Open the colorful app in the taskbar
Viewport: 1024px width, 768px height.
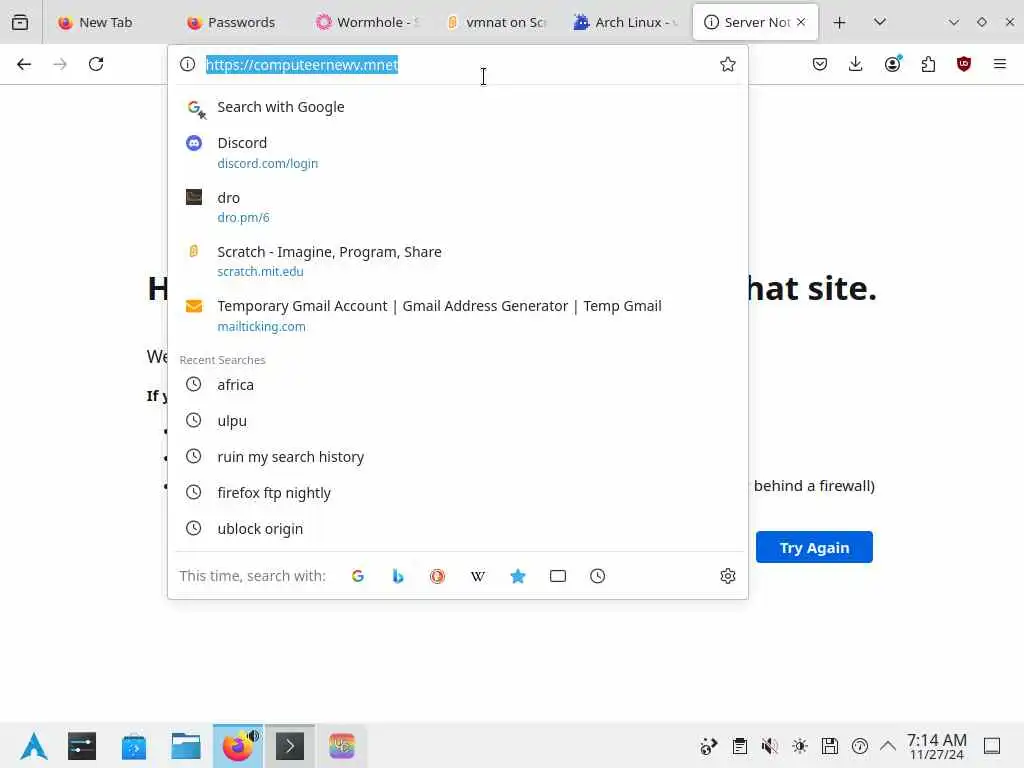click(x=342, y=746)
